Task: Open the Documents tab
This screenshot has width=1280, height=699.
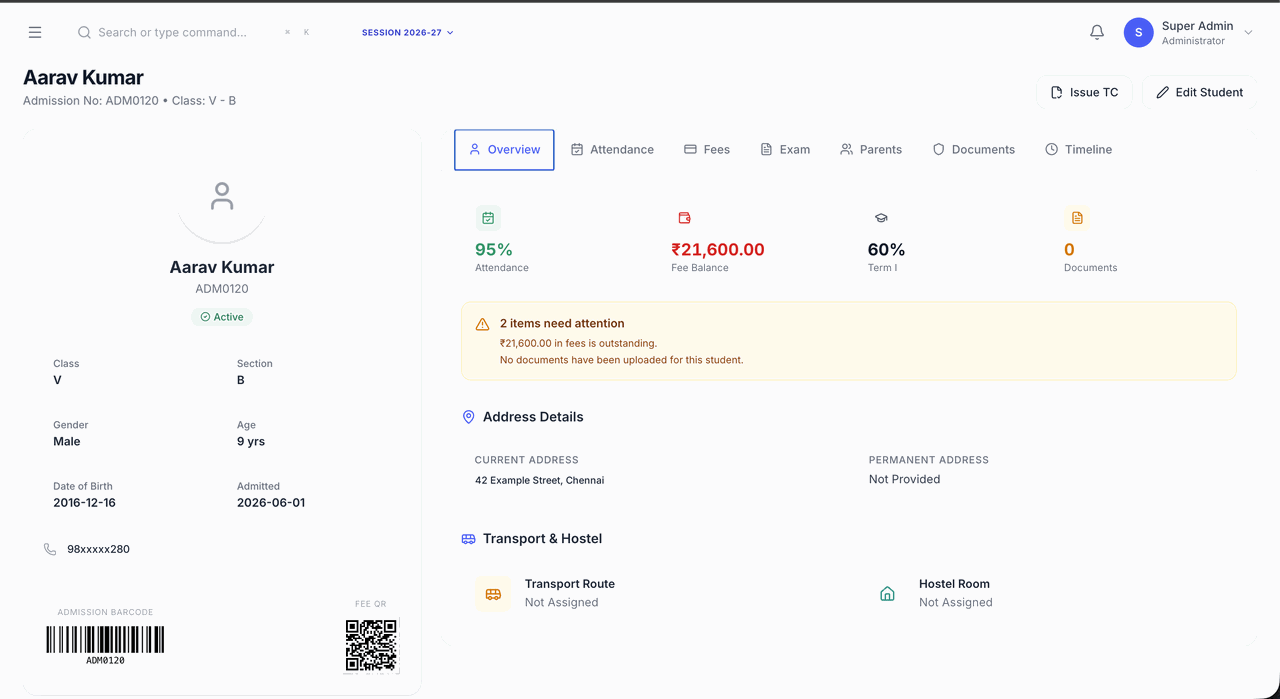Action: point(974,150)
